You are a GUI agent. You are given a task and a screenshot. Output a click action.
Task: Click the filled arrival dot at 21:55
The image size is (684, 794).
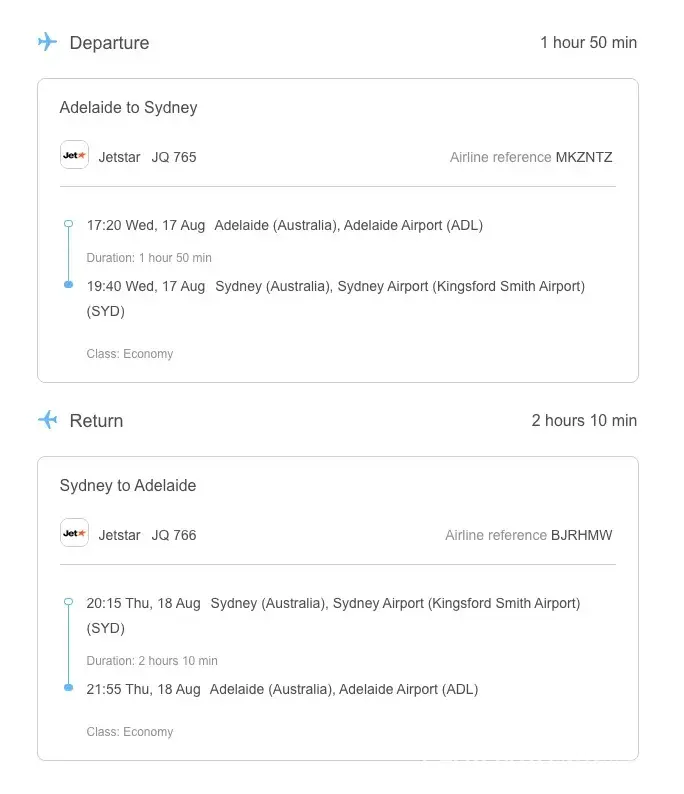(68, 688)
